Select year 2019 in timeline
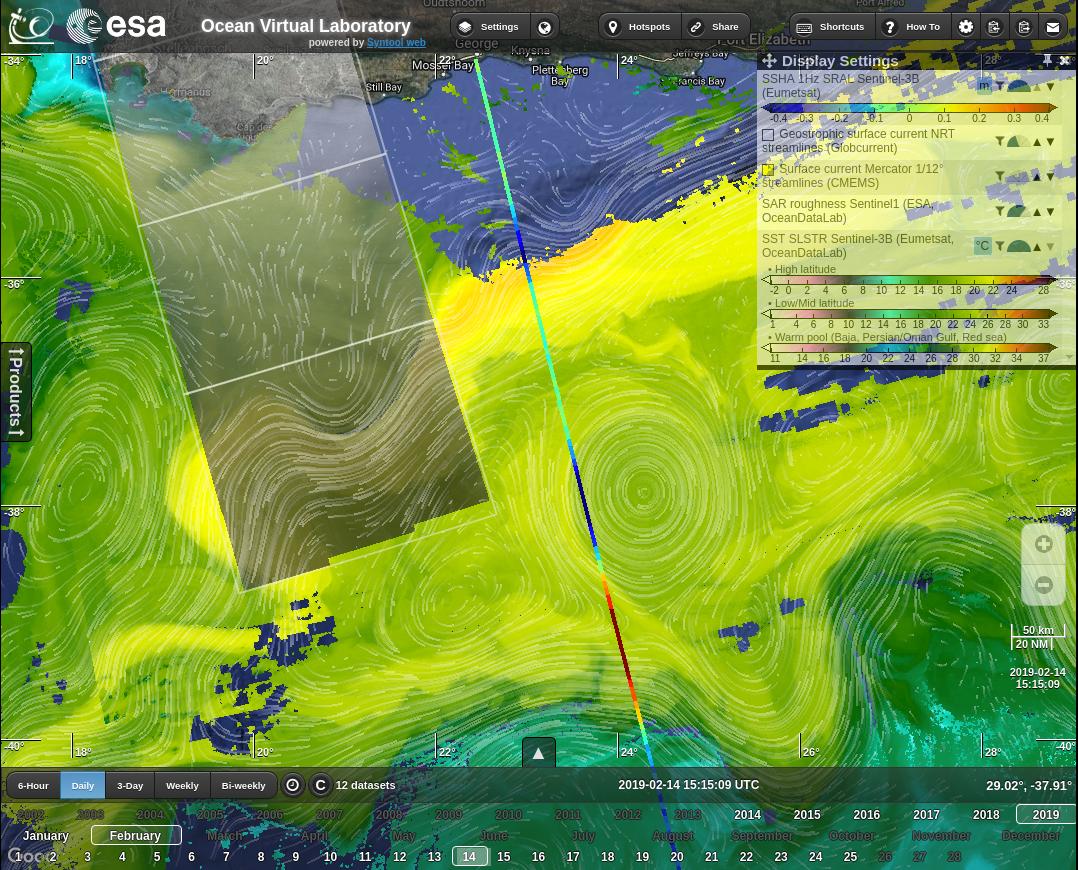Image resolution: width=1078 pixels, height=870 pixels. 1046,814
